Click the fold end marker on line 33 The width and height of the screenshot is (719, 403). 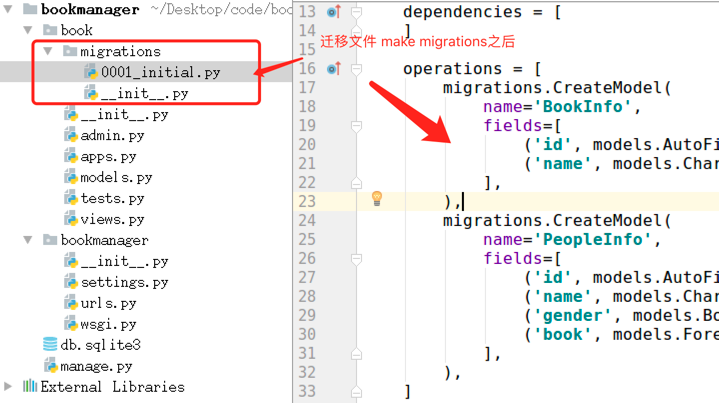(x=356, y=392)
